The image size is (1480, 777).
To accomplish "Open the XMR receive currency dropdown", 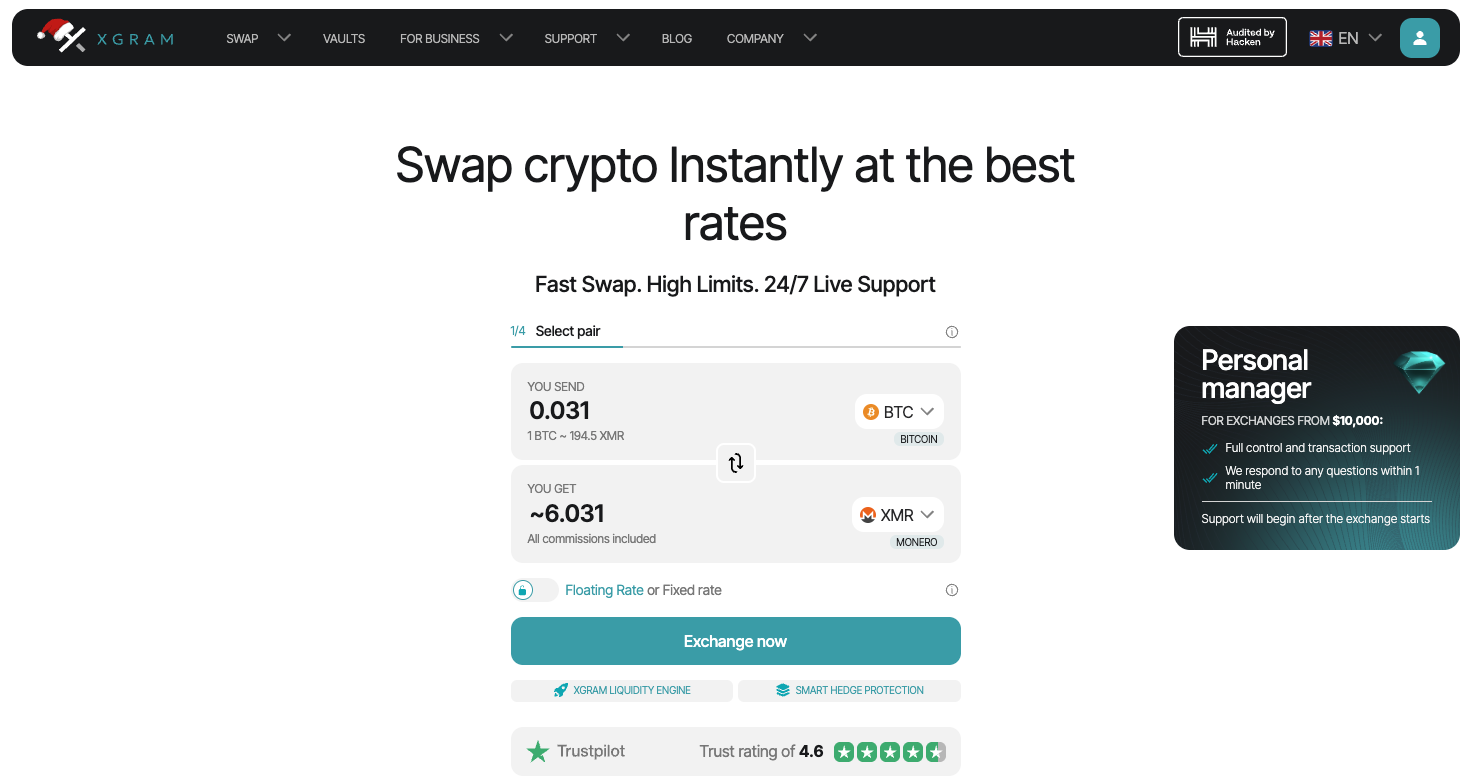I will pyautogui.click(x=898, y=515).
